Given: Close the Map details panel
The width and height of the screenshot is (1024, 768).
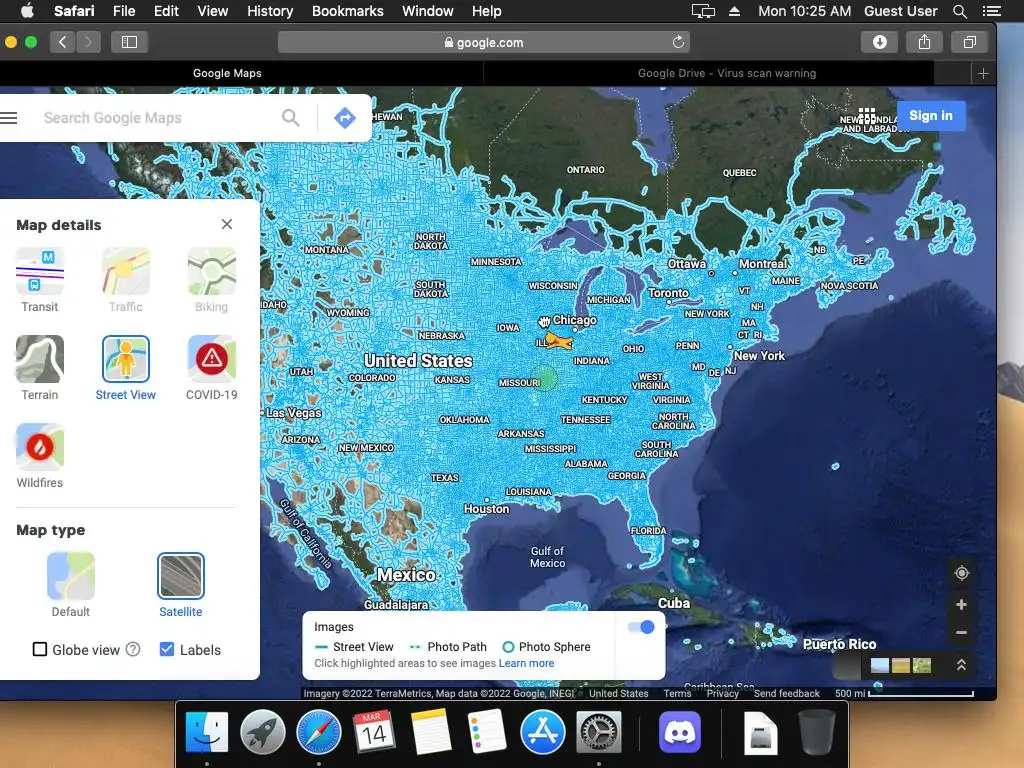Looking at the screenshot, I should pyautogui.click(x=227, y=224).
